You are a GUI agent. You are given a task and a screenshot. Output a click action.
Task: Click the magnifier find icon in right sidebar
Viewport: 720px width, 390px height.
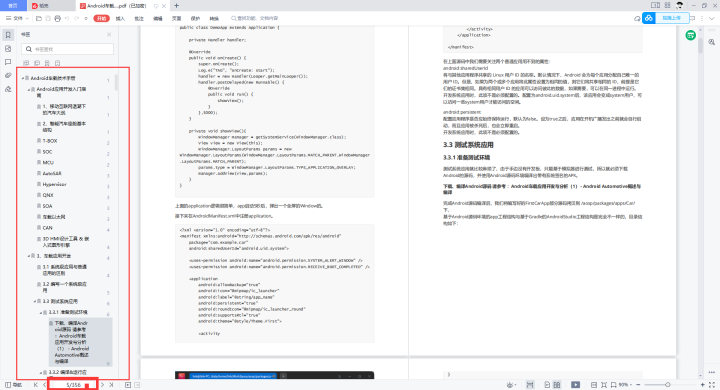pyautogui.click(x=712, y=42)
